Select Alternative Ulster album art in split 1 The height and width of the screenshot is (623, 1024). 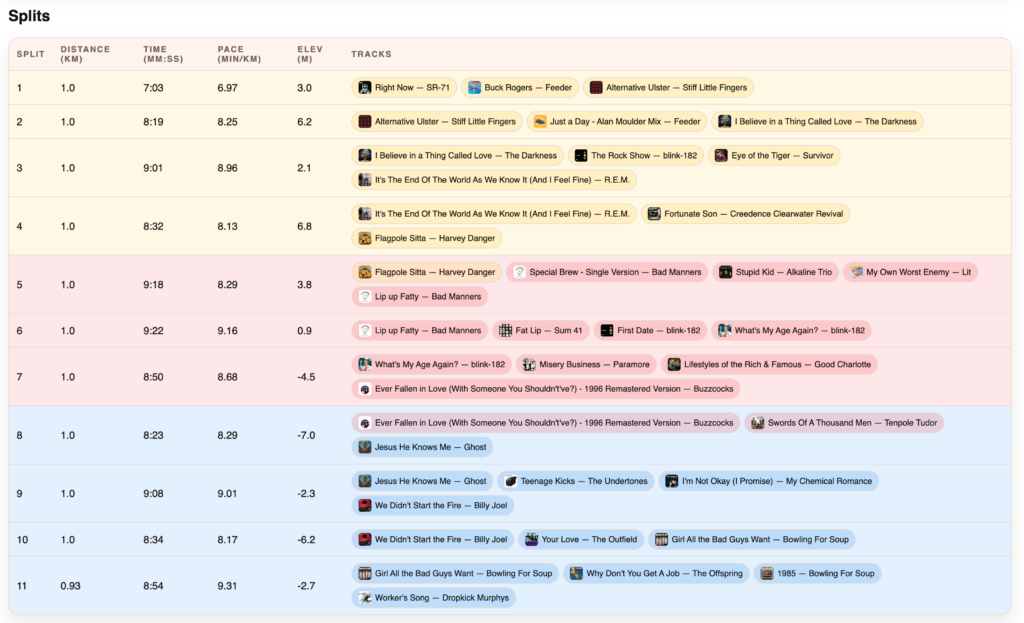(596, 88)
